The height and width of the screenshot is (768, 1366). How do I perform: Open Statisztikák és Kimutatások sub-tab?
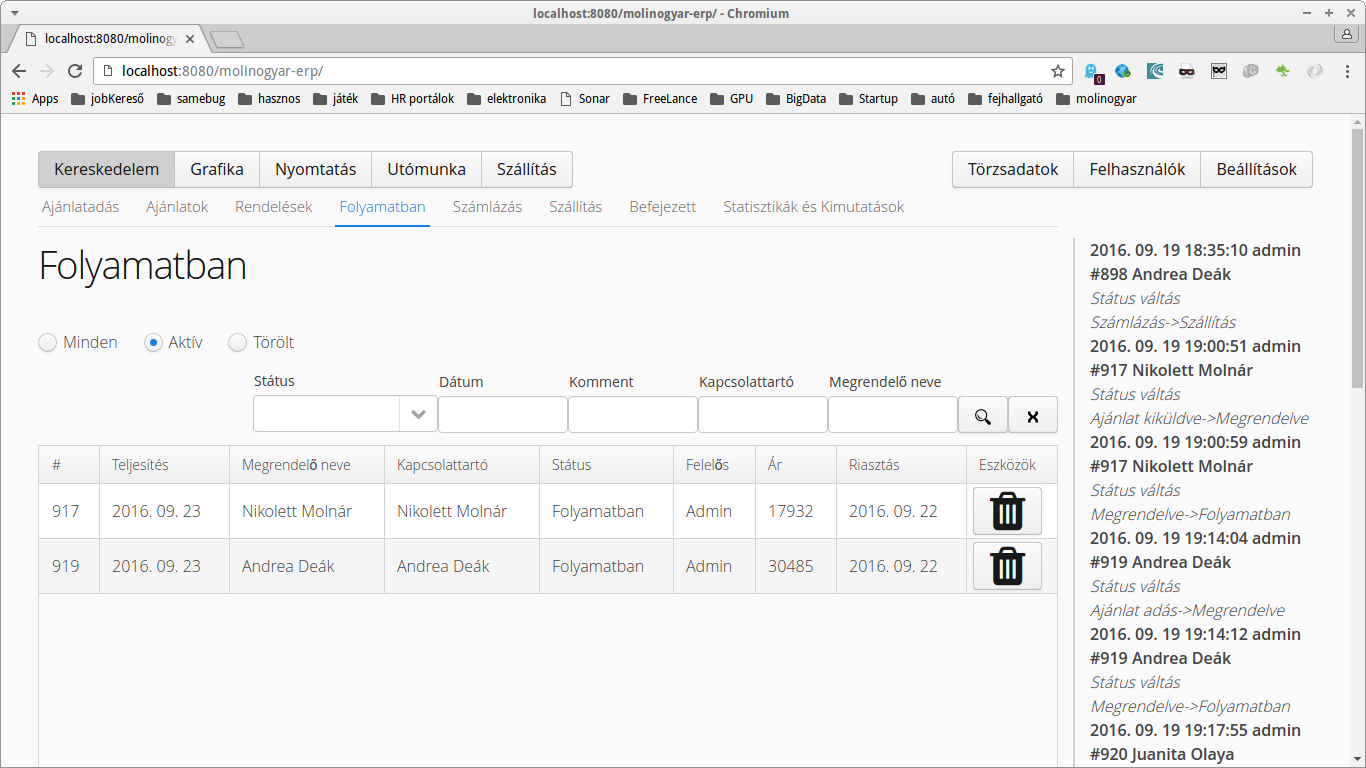814,207
